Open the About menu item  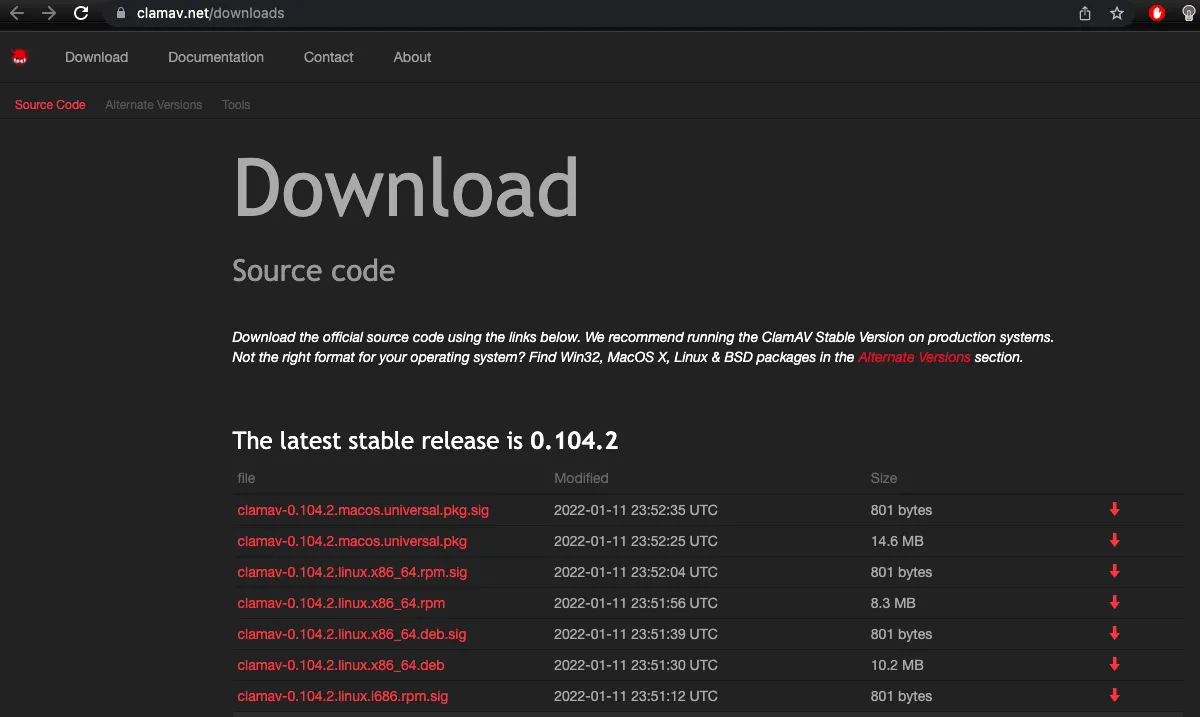pyautogui.click(x=412, y=57)
